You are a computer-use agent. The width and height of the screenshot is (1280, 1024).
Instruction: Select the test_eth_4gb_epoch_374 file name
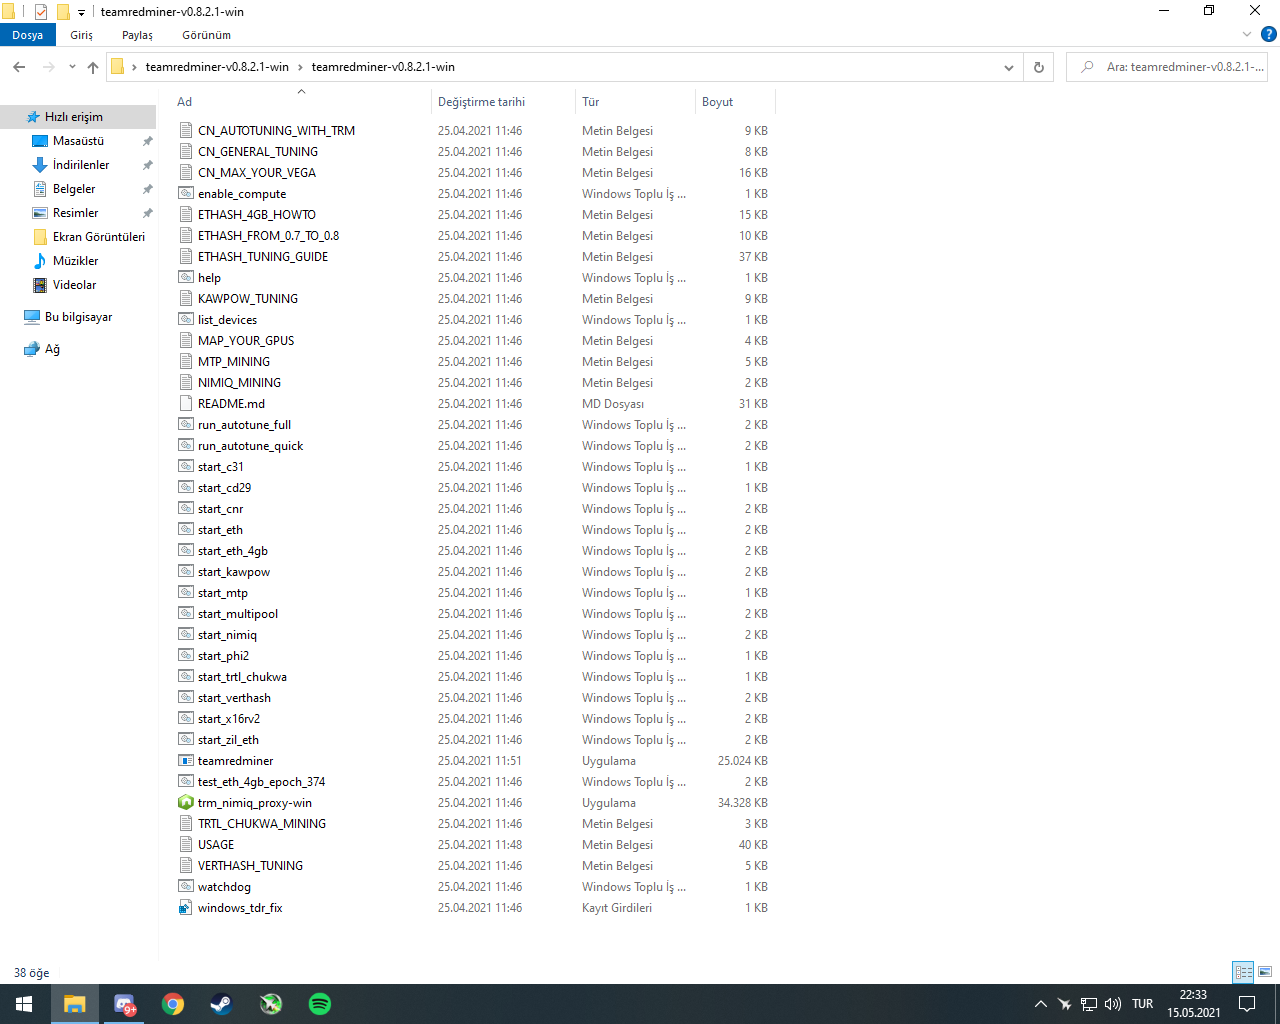click(261, 781)
